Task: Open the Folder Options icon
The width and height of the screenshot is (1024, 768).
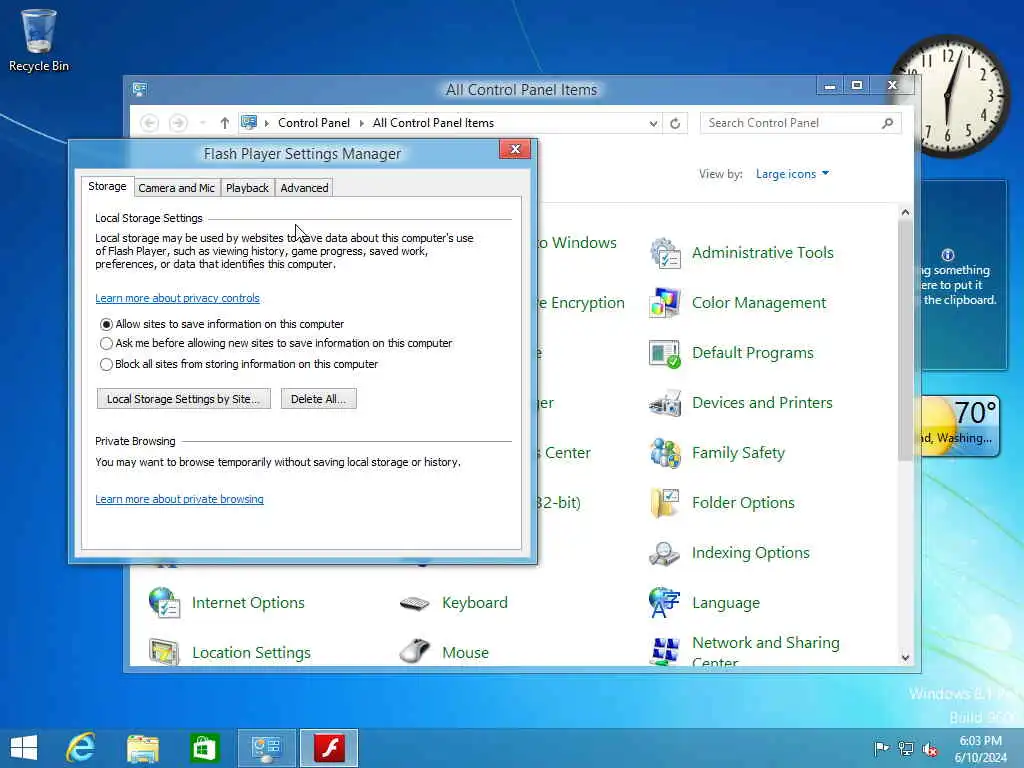Action: click(665, 503)
